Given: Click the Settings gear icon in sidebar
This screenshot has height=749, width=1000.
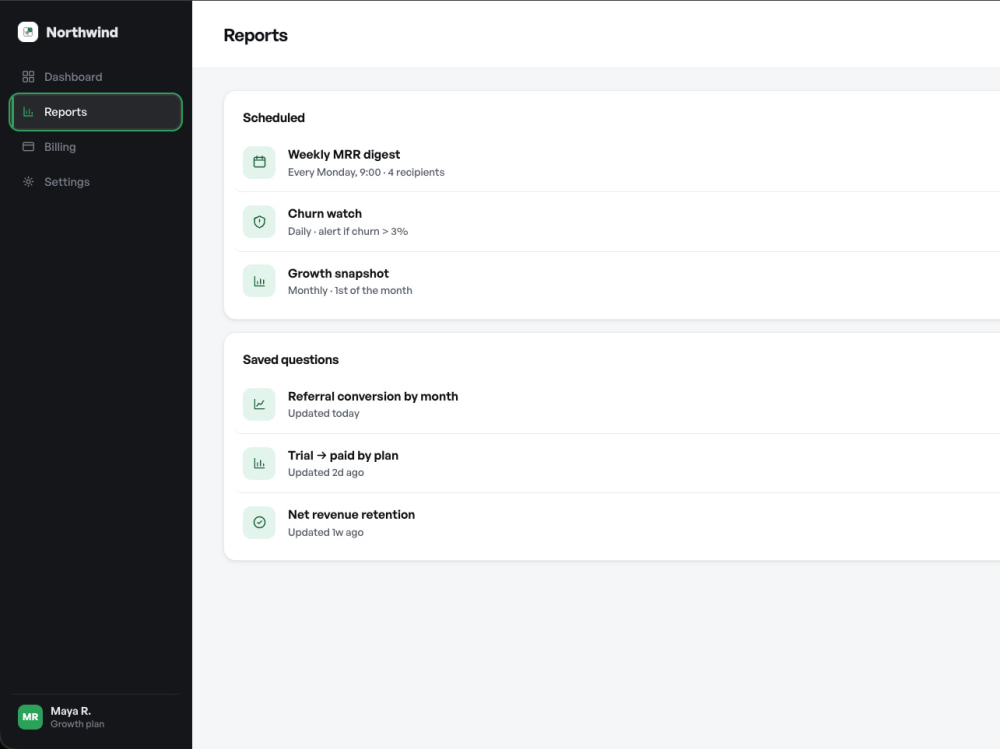Looking at the screenshot, I should tap(28, 182).
